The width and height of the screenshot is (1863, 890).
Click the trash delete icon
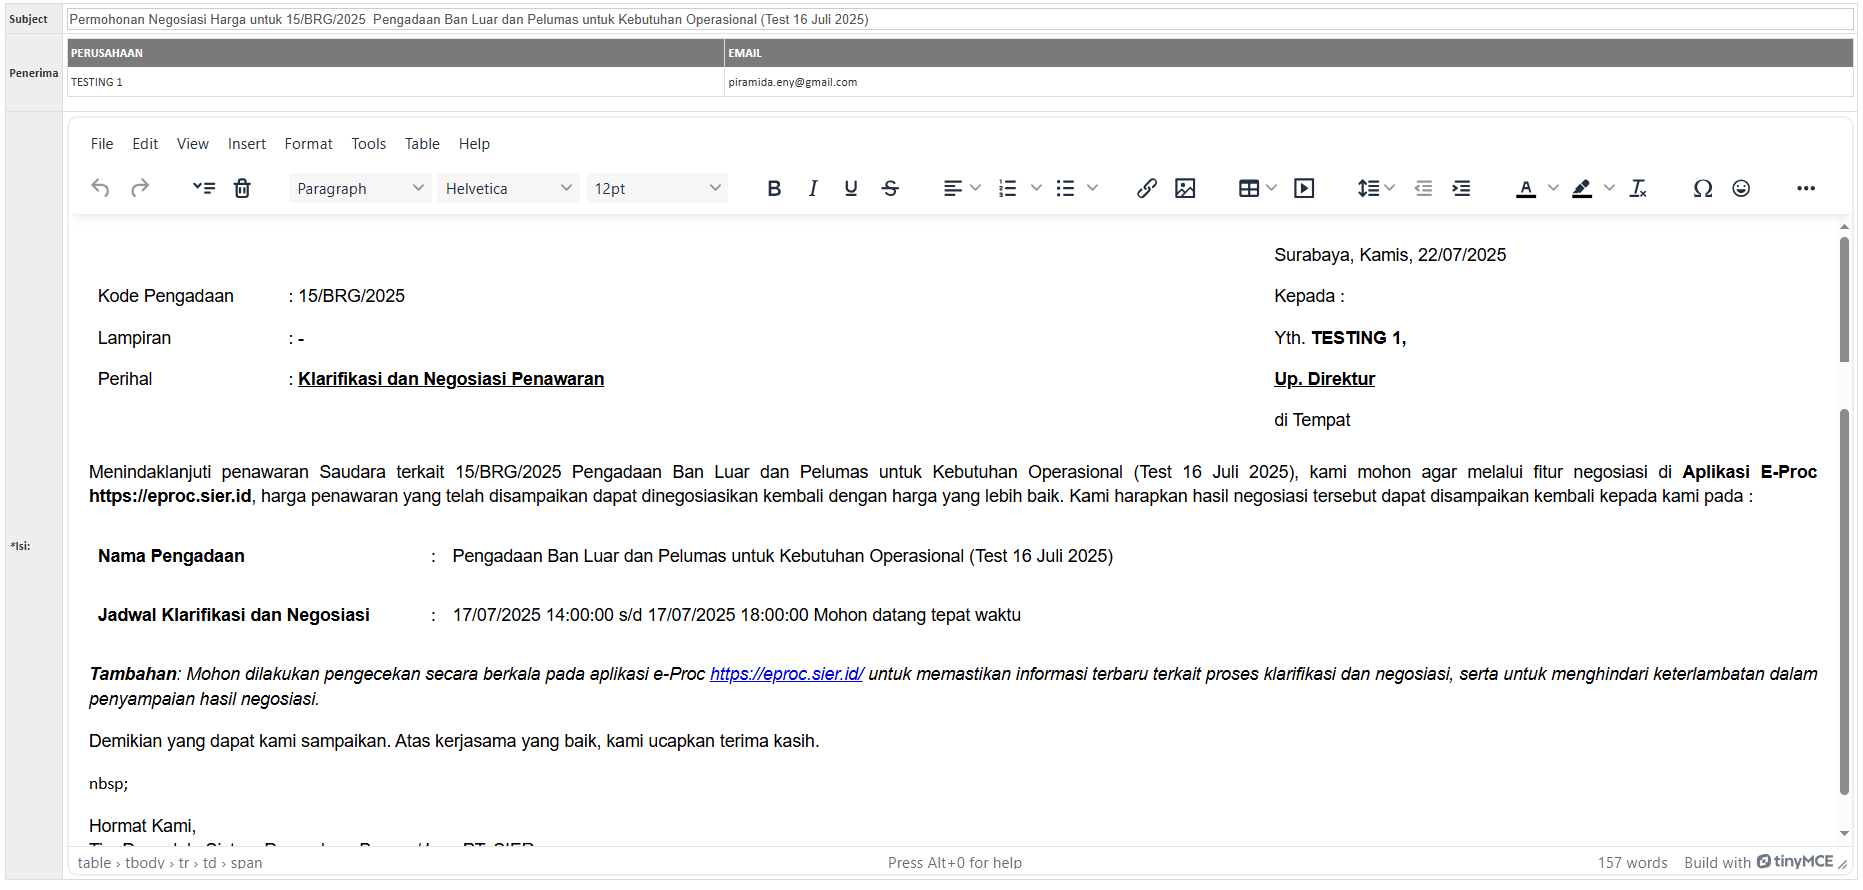242,188
